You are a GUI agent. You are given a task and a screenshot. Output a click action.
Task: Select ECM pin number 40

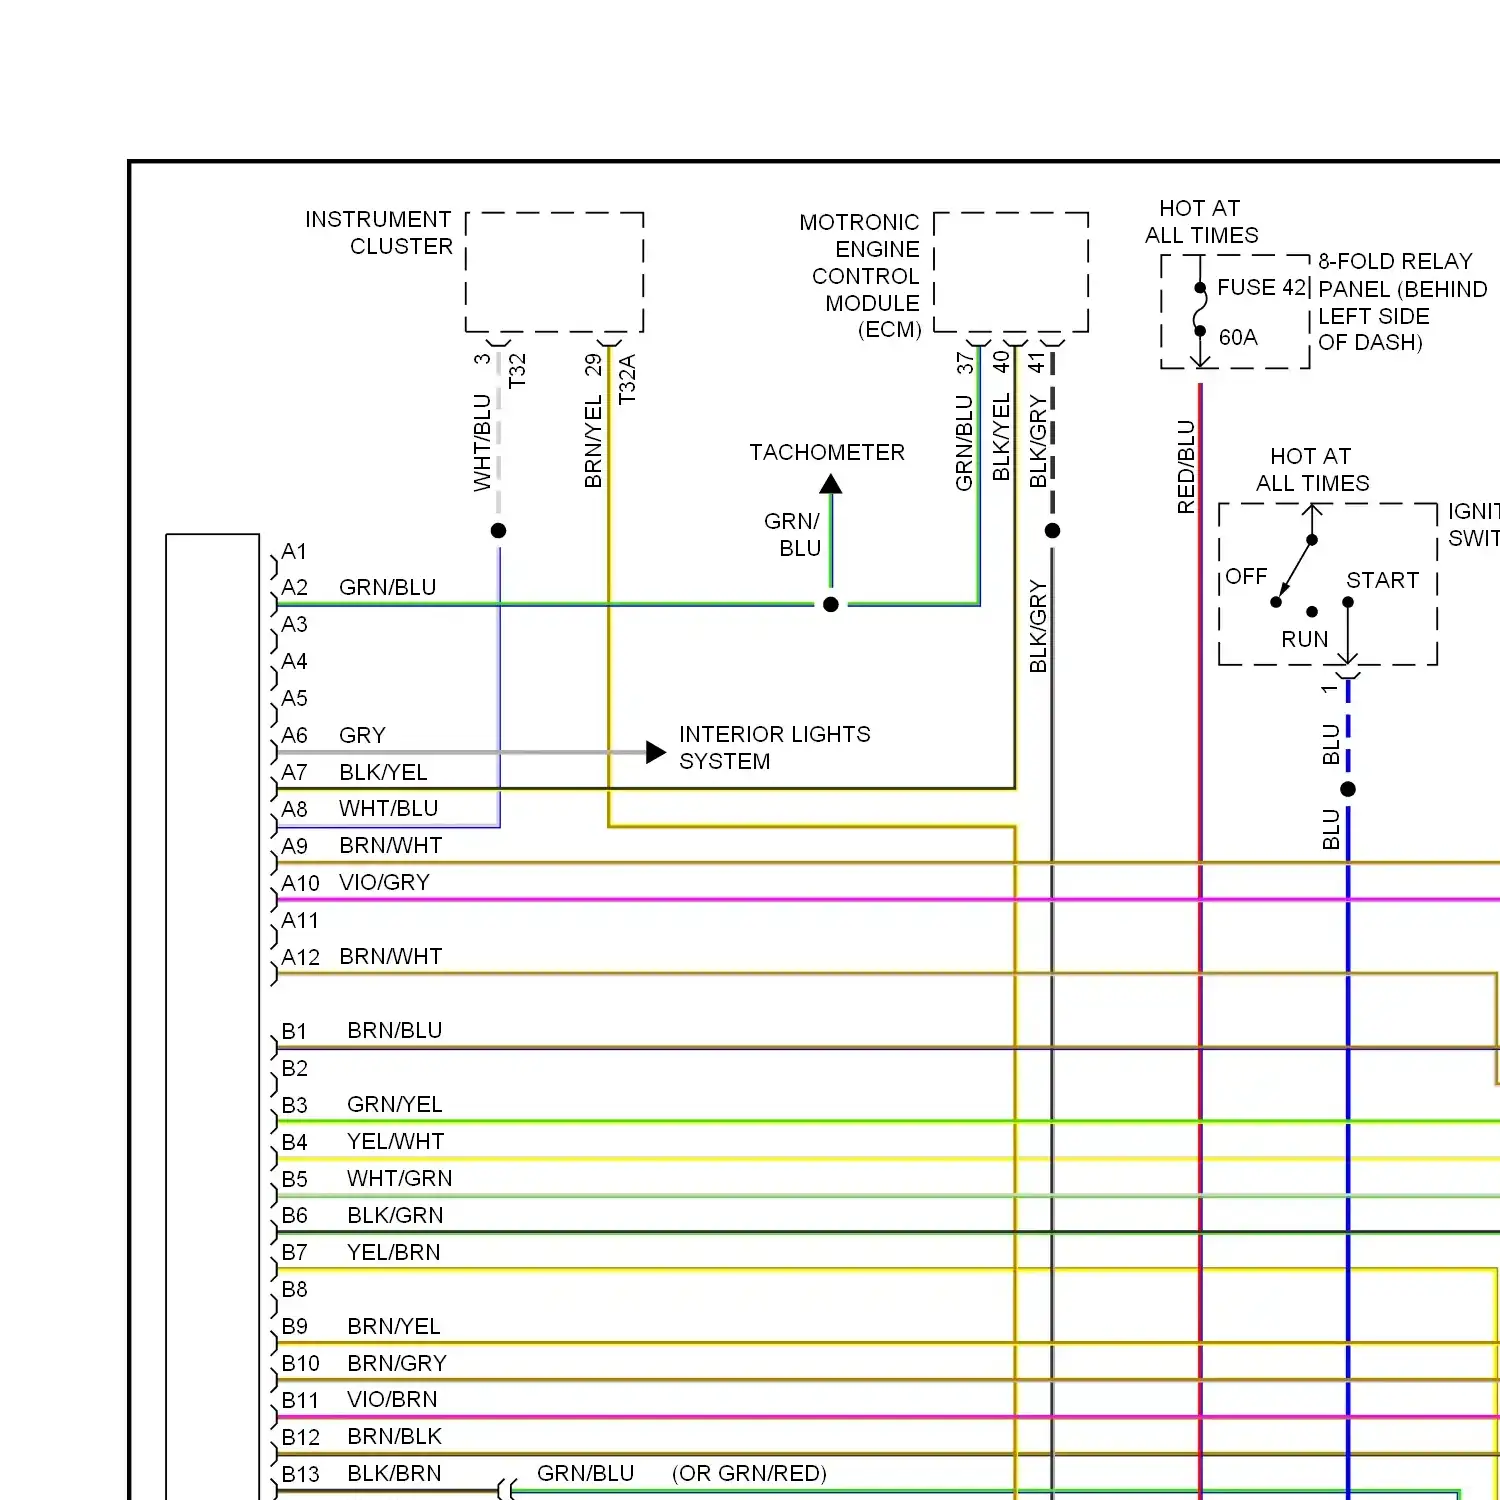coord(1001,362)
